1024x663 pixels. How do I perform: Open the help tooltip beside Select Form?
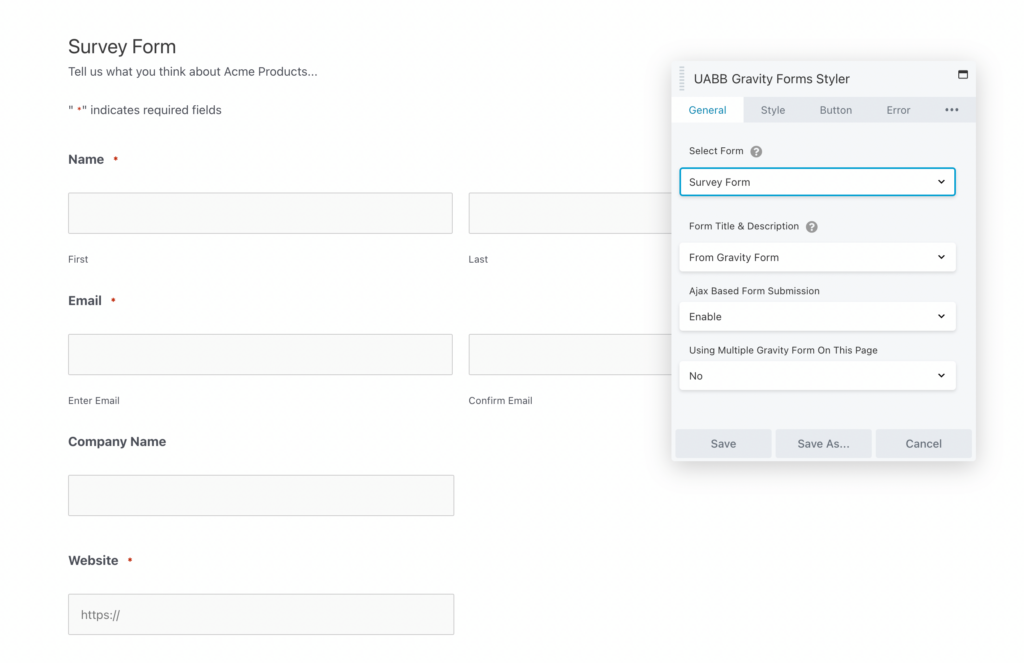pyautogui.click(x=755, y=151)
